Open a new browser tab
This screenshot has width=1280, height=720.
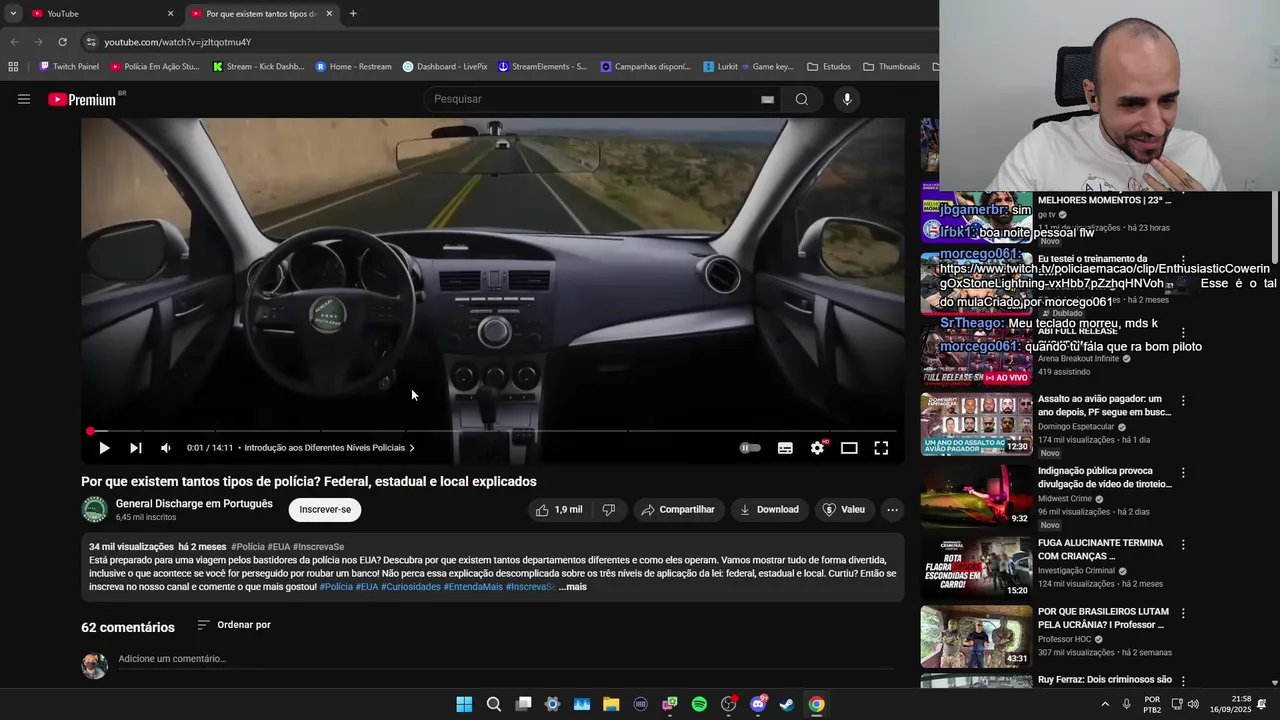pyautogui.click(x=353, y=13)
